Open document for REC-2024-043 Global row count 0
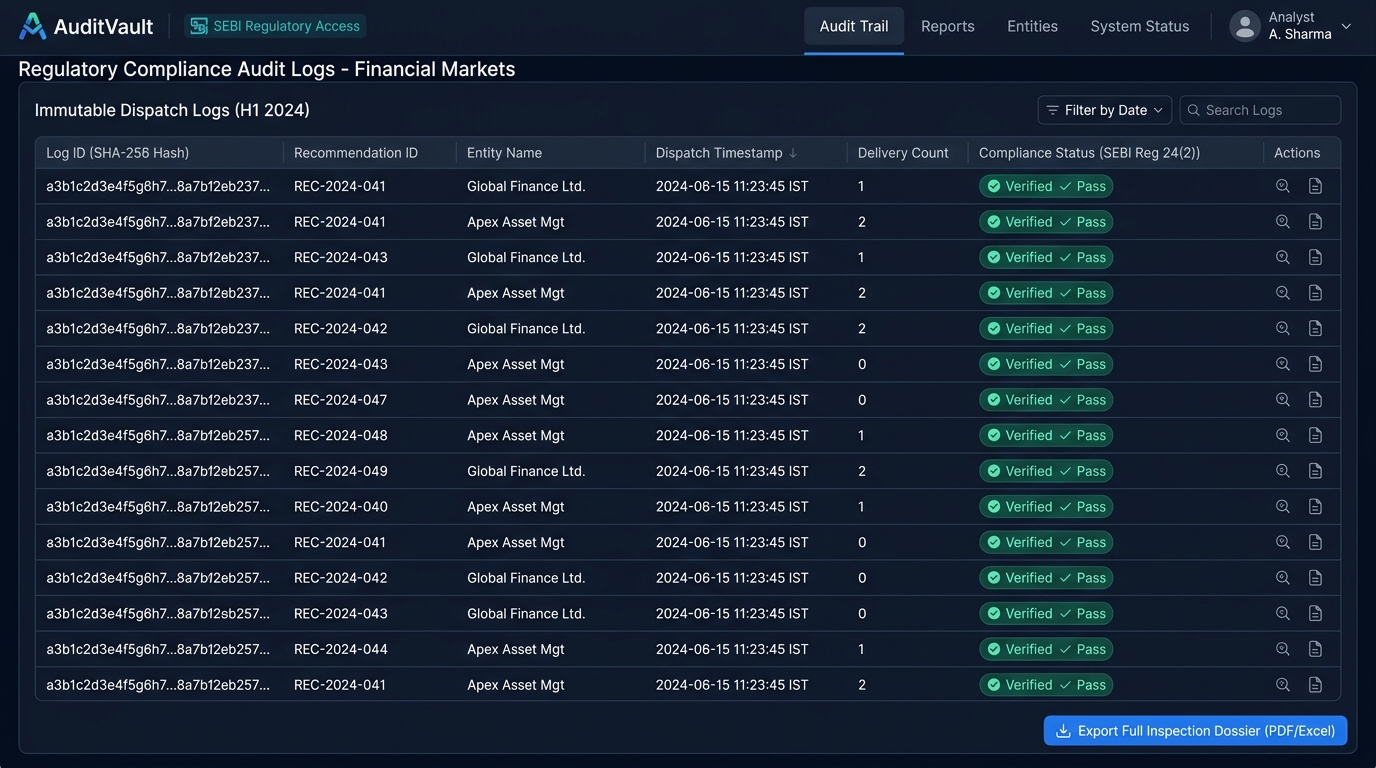This screenshot has height=768, width=1376. 1315,613
